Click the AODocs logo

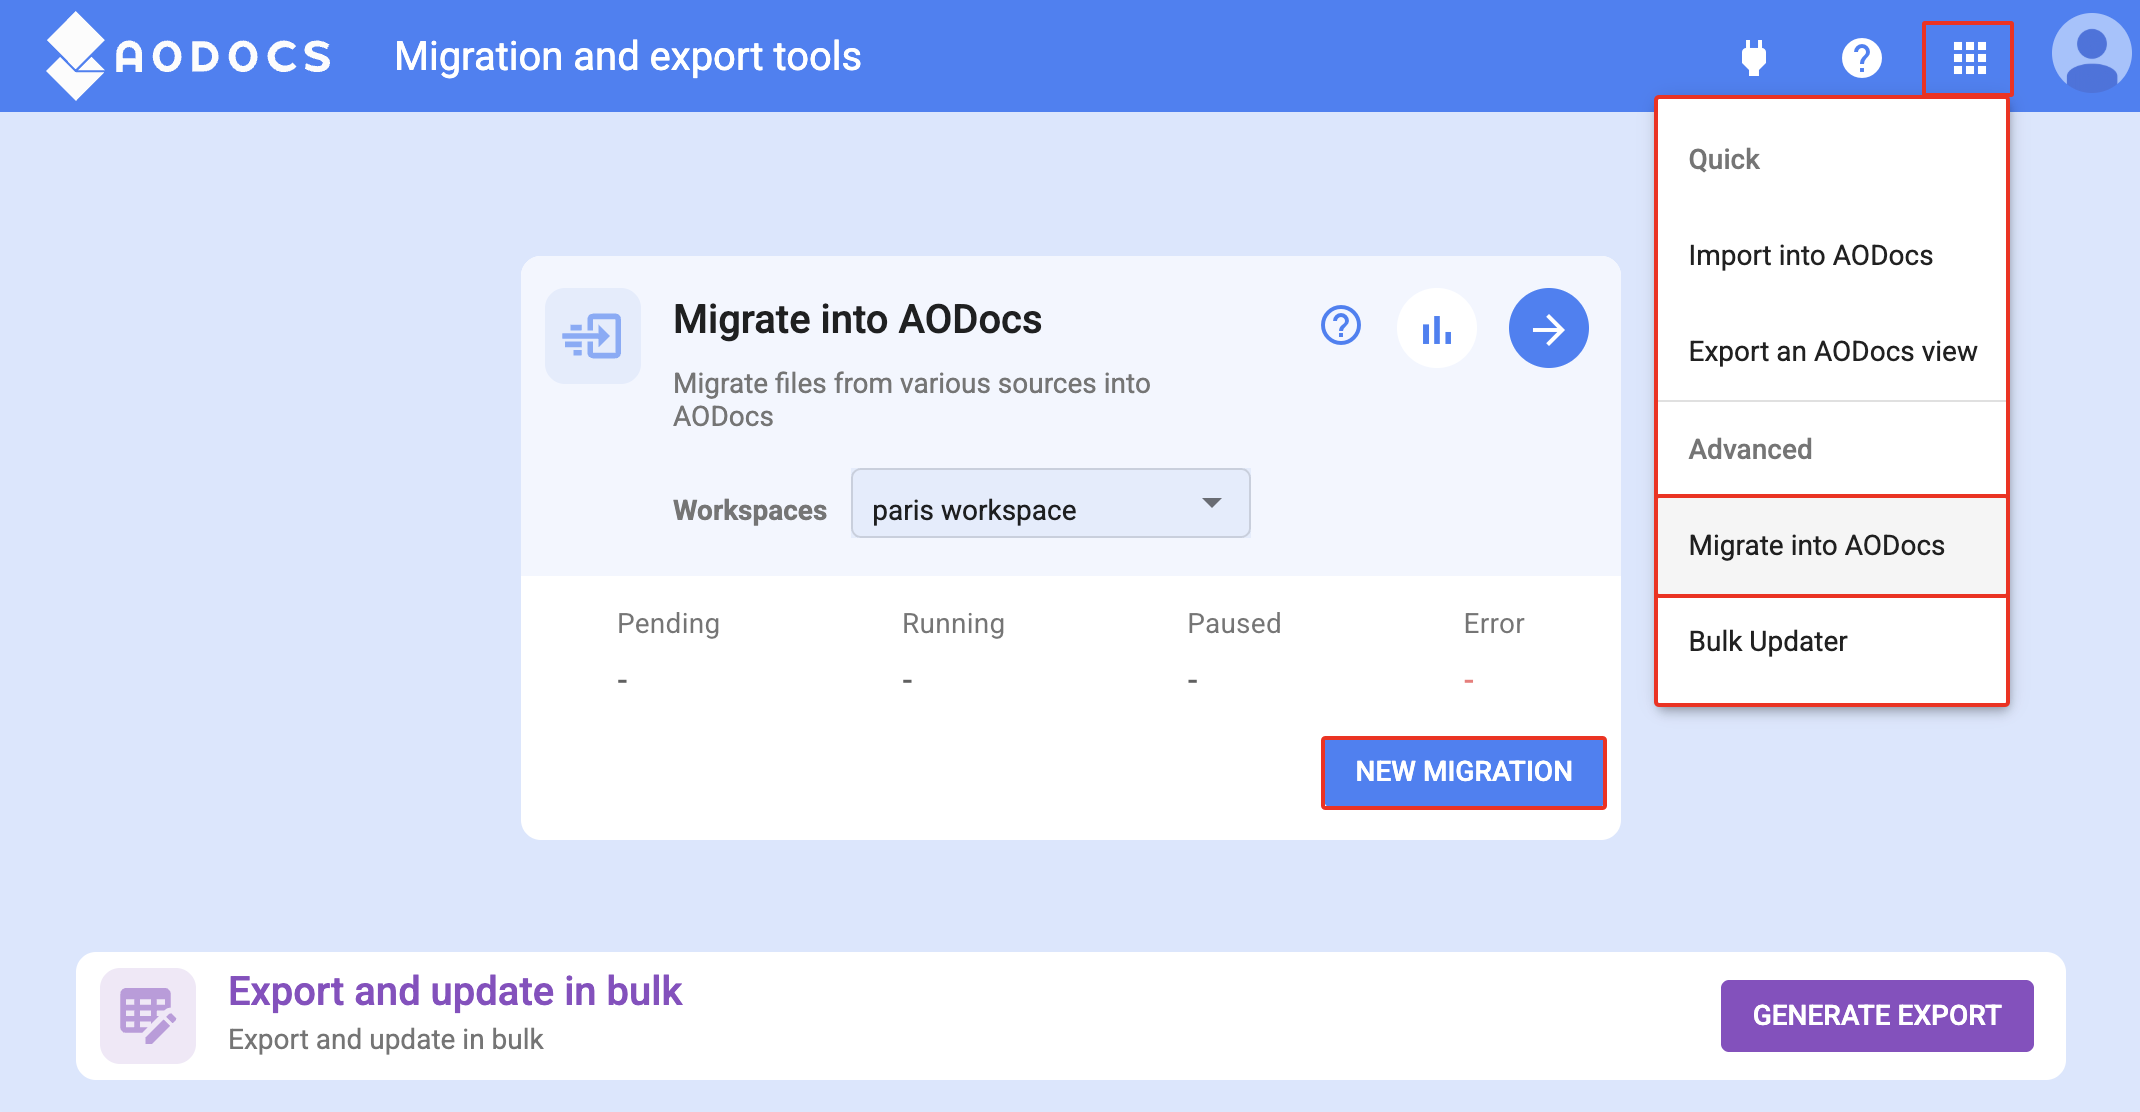click(x=188, y=56)
